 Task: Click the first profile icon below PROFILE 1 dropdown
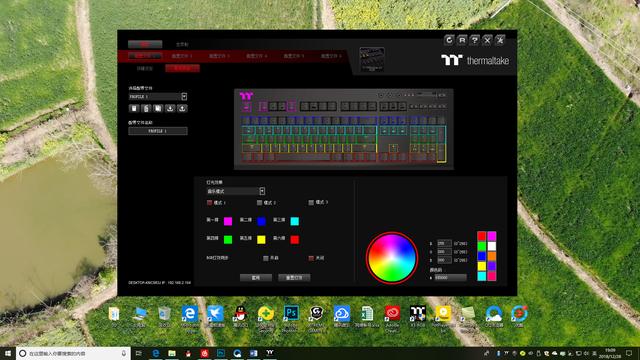[x=134, y=108]
